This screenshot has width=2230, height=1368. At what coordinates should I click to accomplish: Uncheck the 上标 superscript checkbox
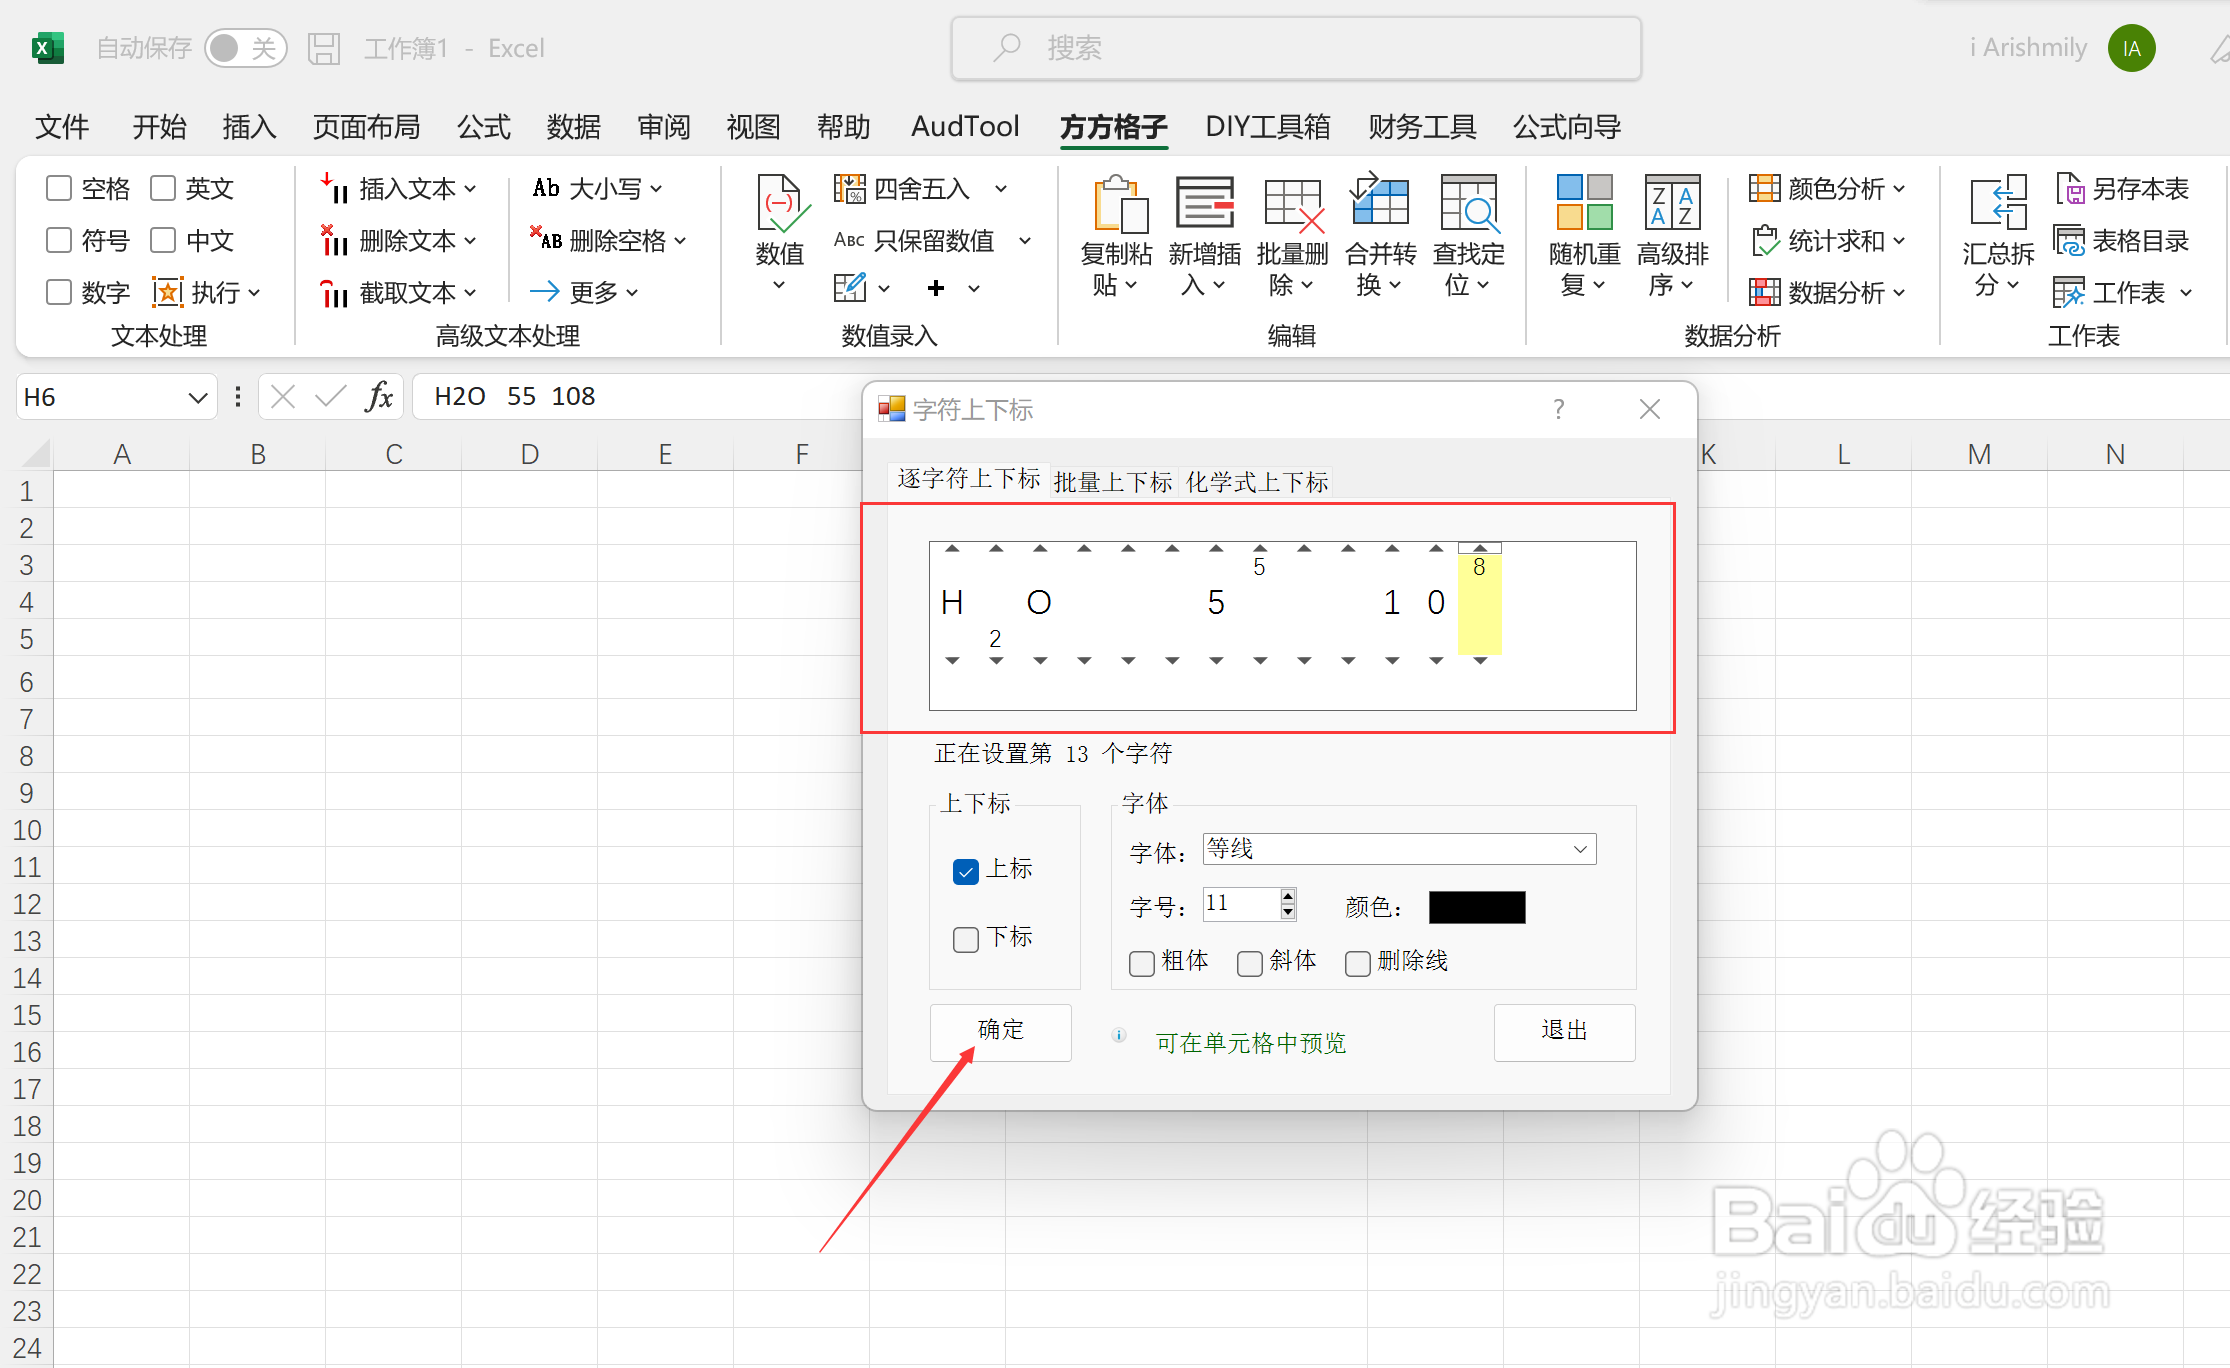[966, 872]
